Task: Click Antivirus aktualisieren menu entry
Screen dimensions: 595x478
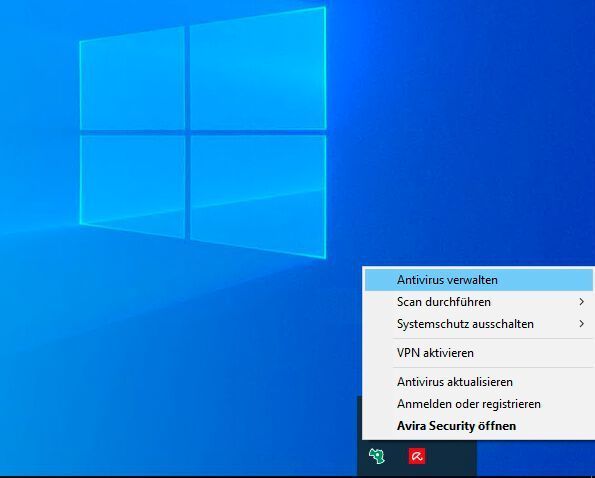Action: [x=479, y=382]
